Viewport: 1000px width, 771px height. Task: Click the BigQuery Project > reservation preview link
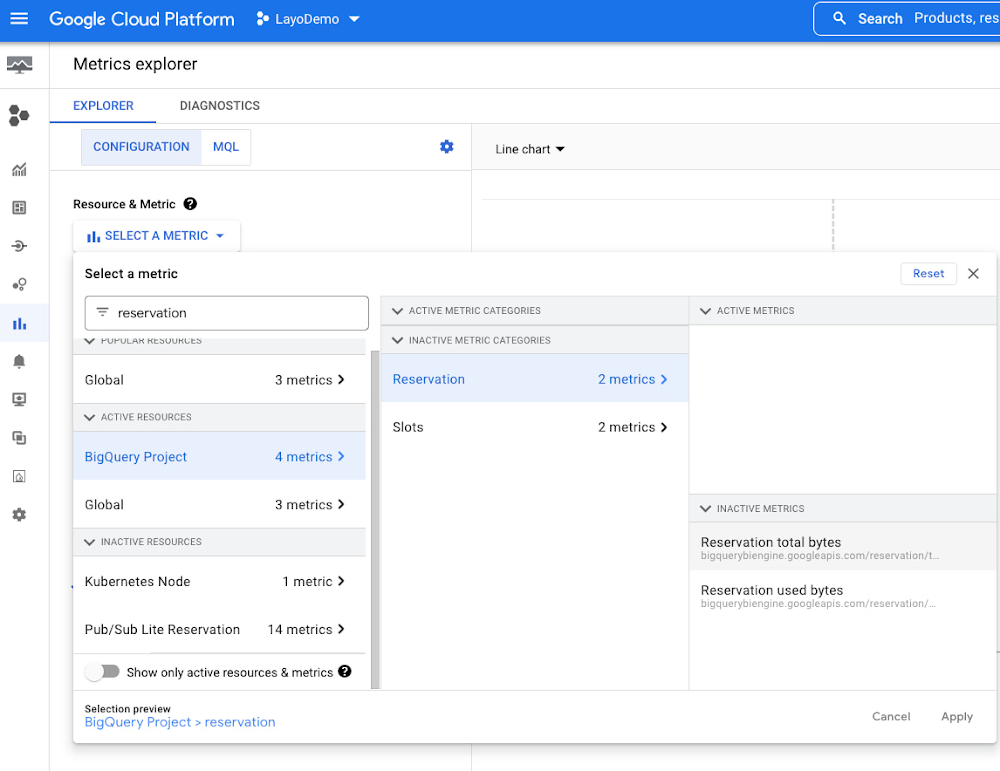180,723
